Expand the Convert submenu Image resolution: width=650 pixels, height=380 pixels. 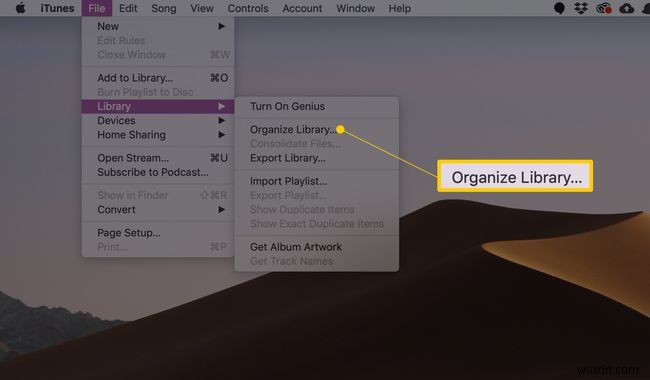158,210
